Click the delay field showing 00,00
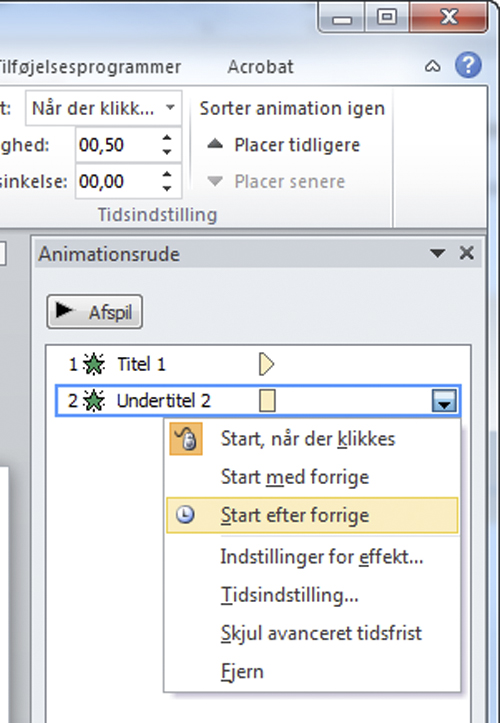Viewport: 500px width, 723px height. (x=118, y=181)
